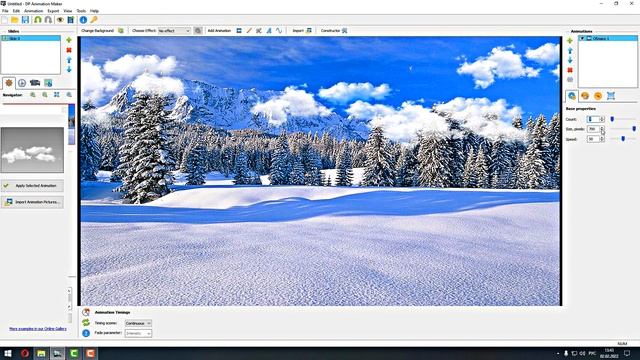Switch to the picture tab in left panel
Image resolution: width=640 pixels, height=360 pixels.
click(x=48, y=83)
